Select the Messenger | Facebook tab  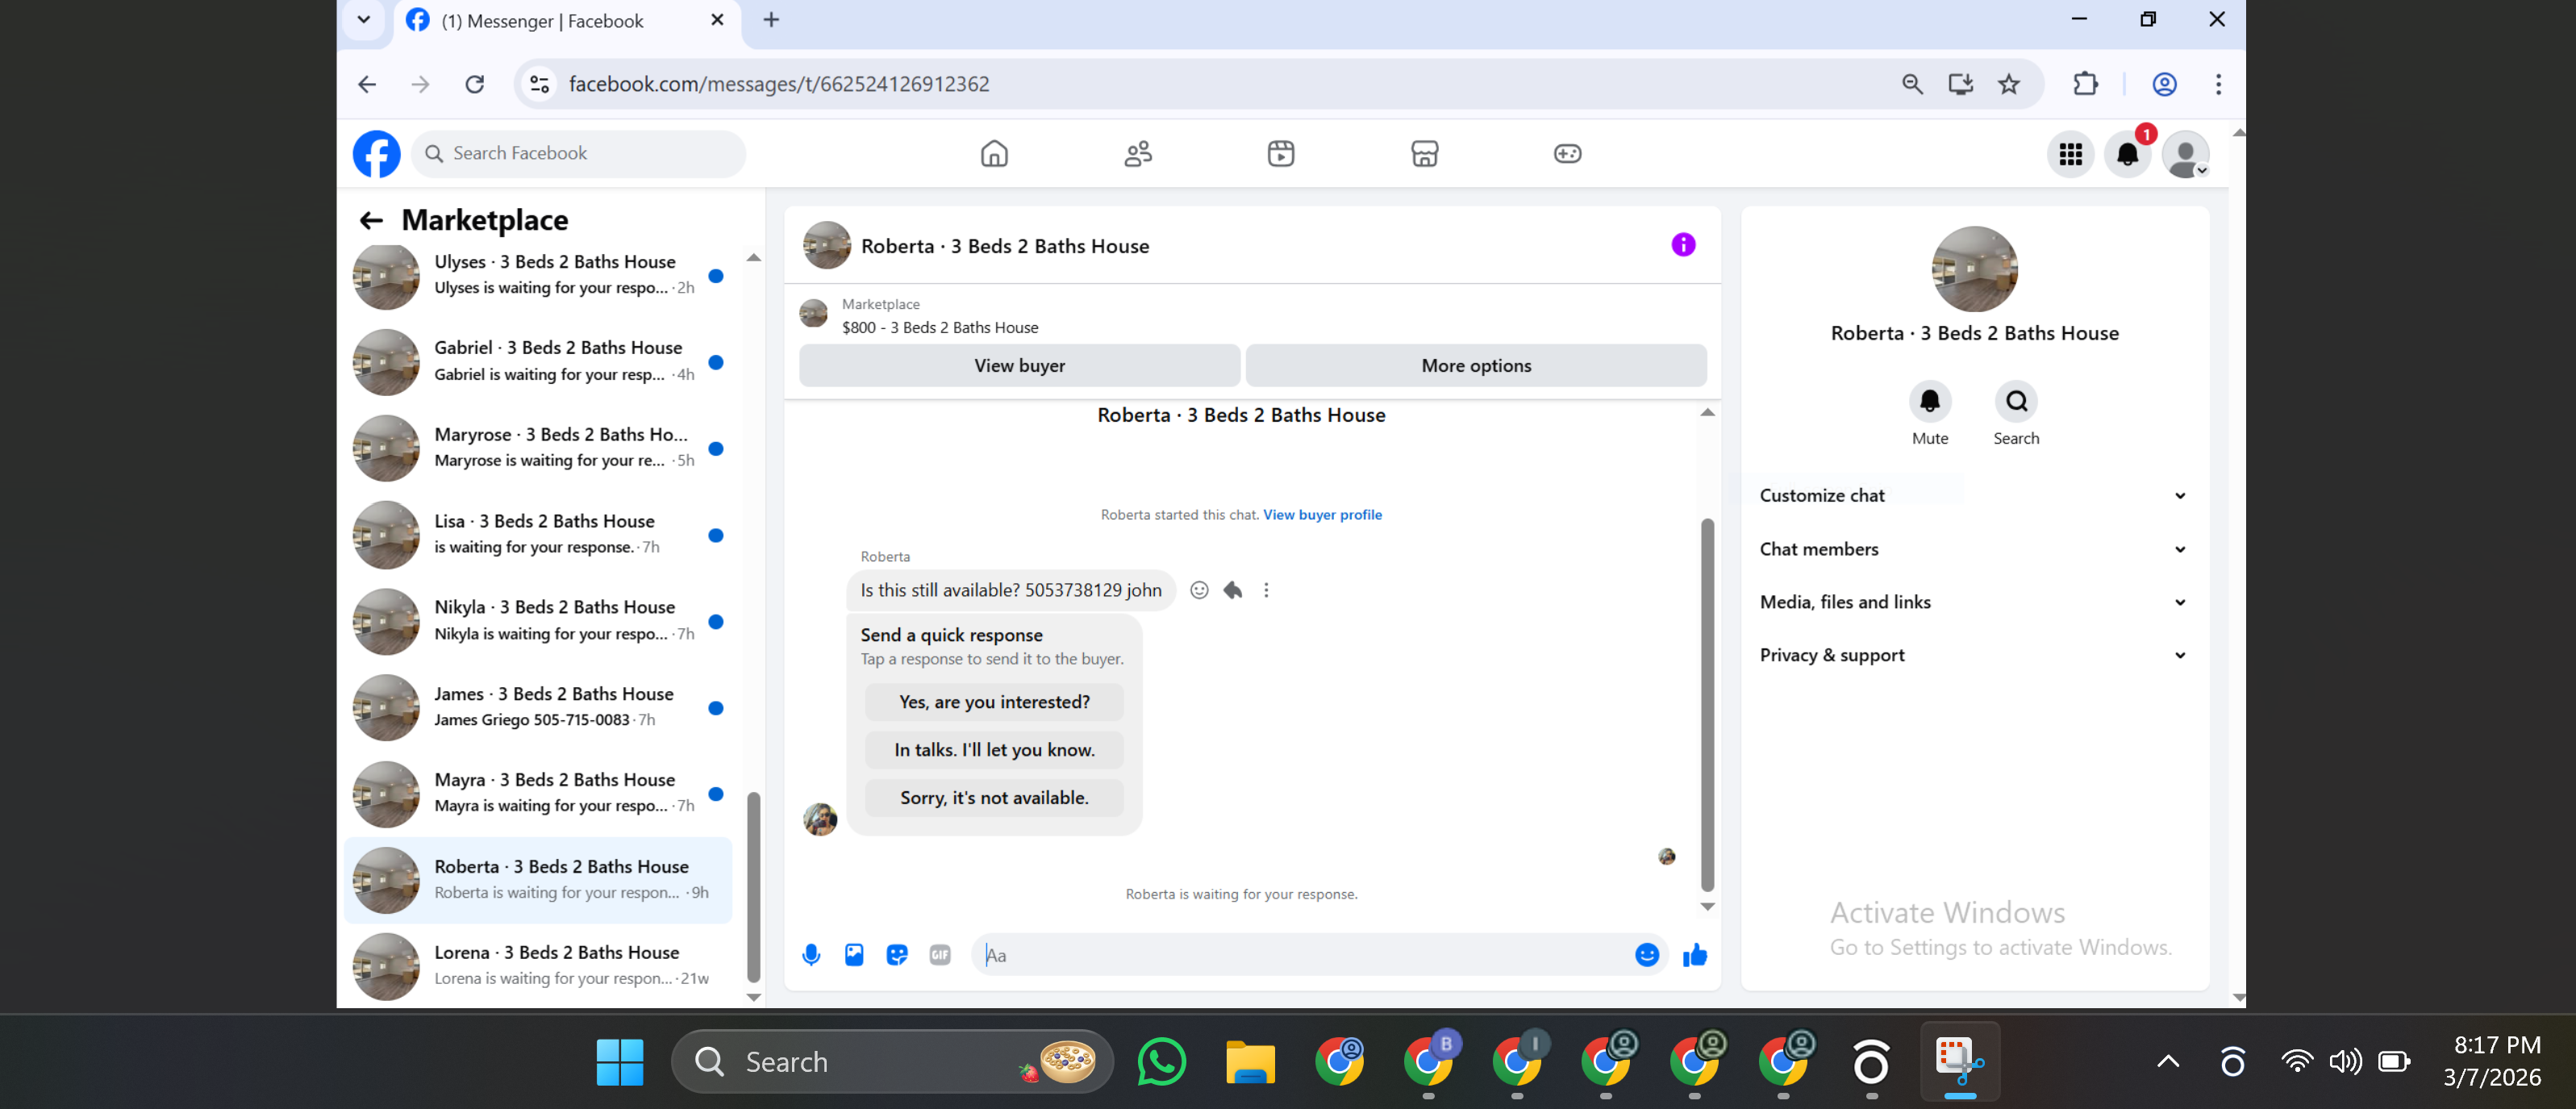pos(567,21)
